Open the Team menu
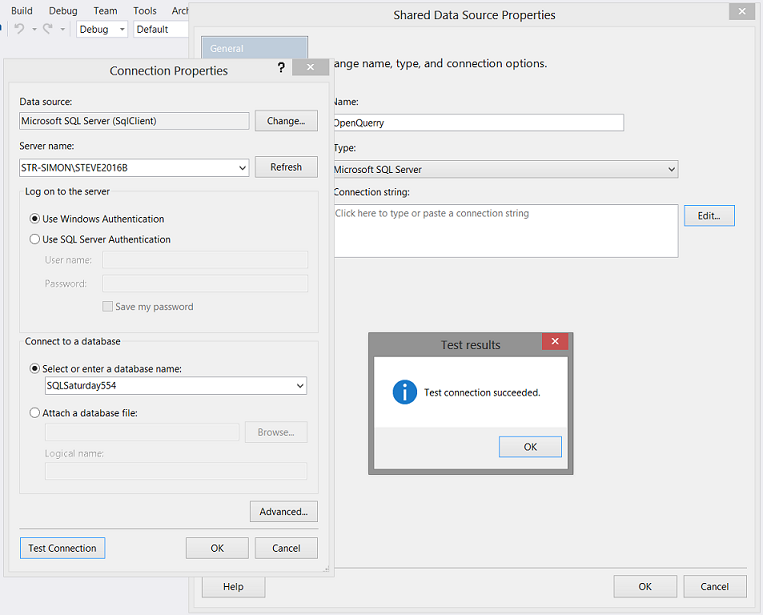The width and height of the screenshot is (763, 615). 105,10
